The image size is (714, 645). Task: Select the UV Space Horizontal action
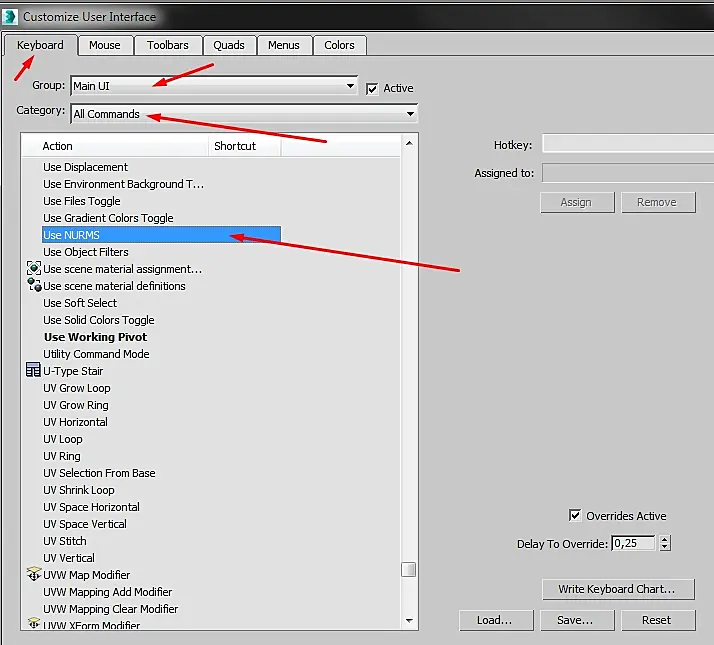pos(92,507)
